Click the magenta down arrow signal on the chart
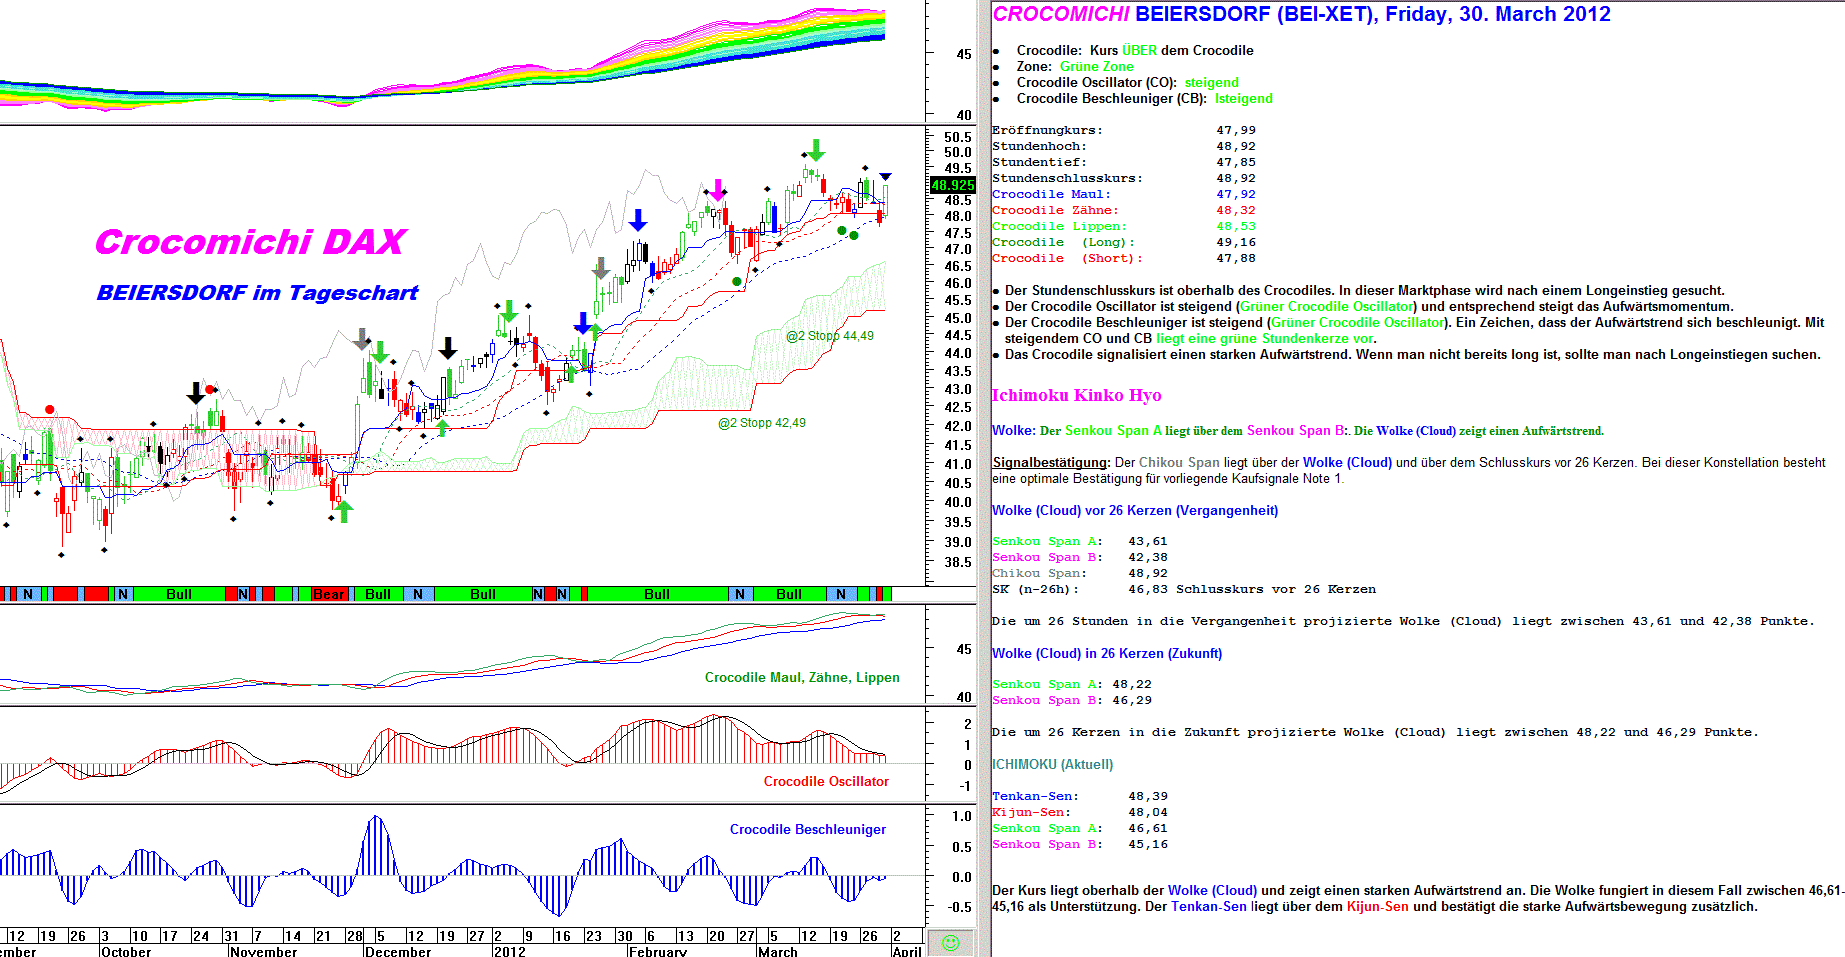 coord(717,190)
